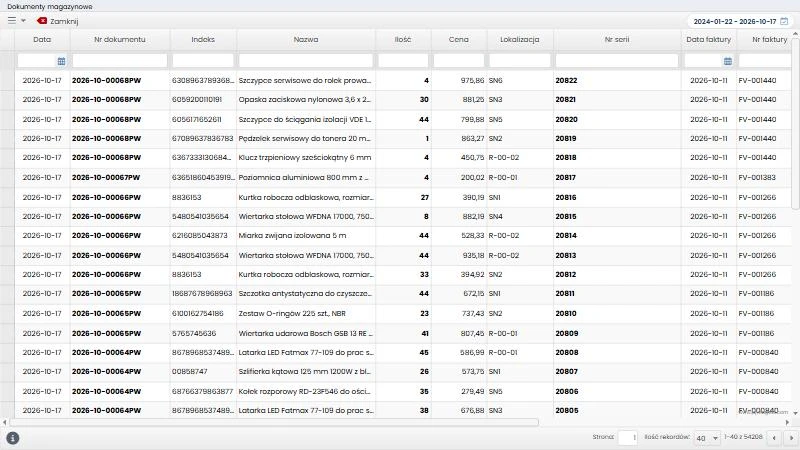Click the Nr faktury filter field
800x450 pixels.
(765, 61)
